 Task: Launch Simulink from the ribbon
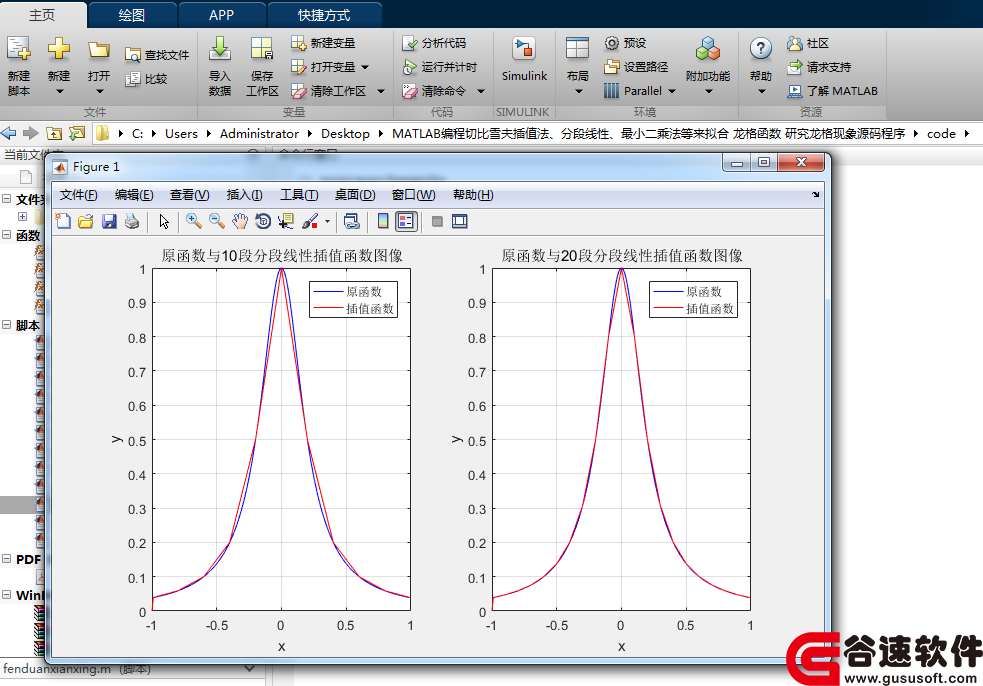524,60
